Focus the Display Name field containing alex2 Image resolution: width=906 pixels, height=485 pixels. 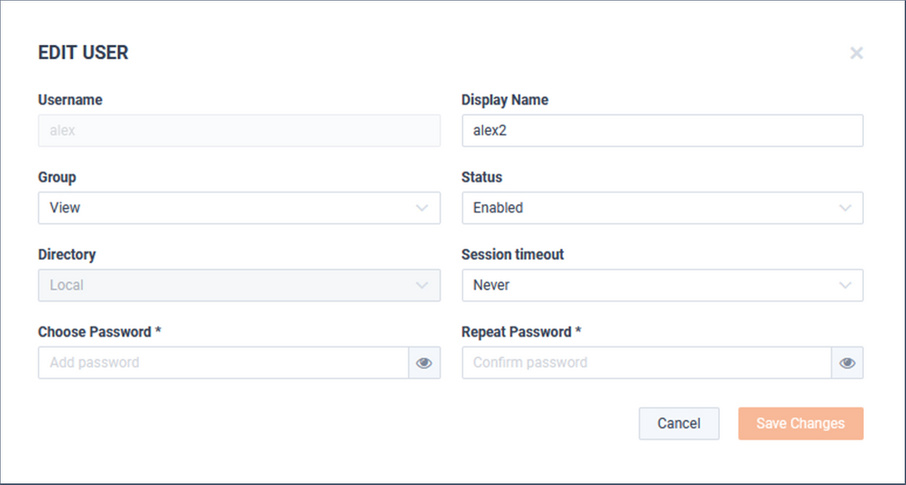pyautogui.click(x=662, y=131)
